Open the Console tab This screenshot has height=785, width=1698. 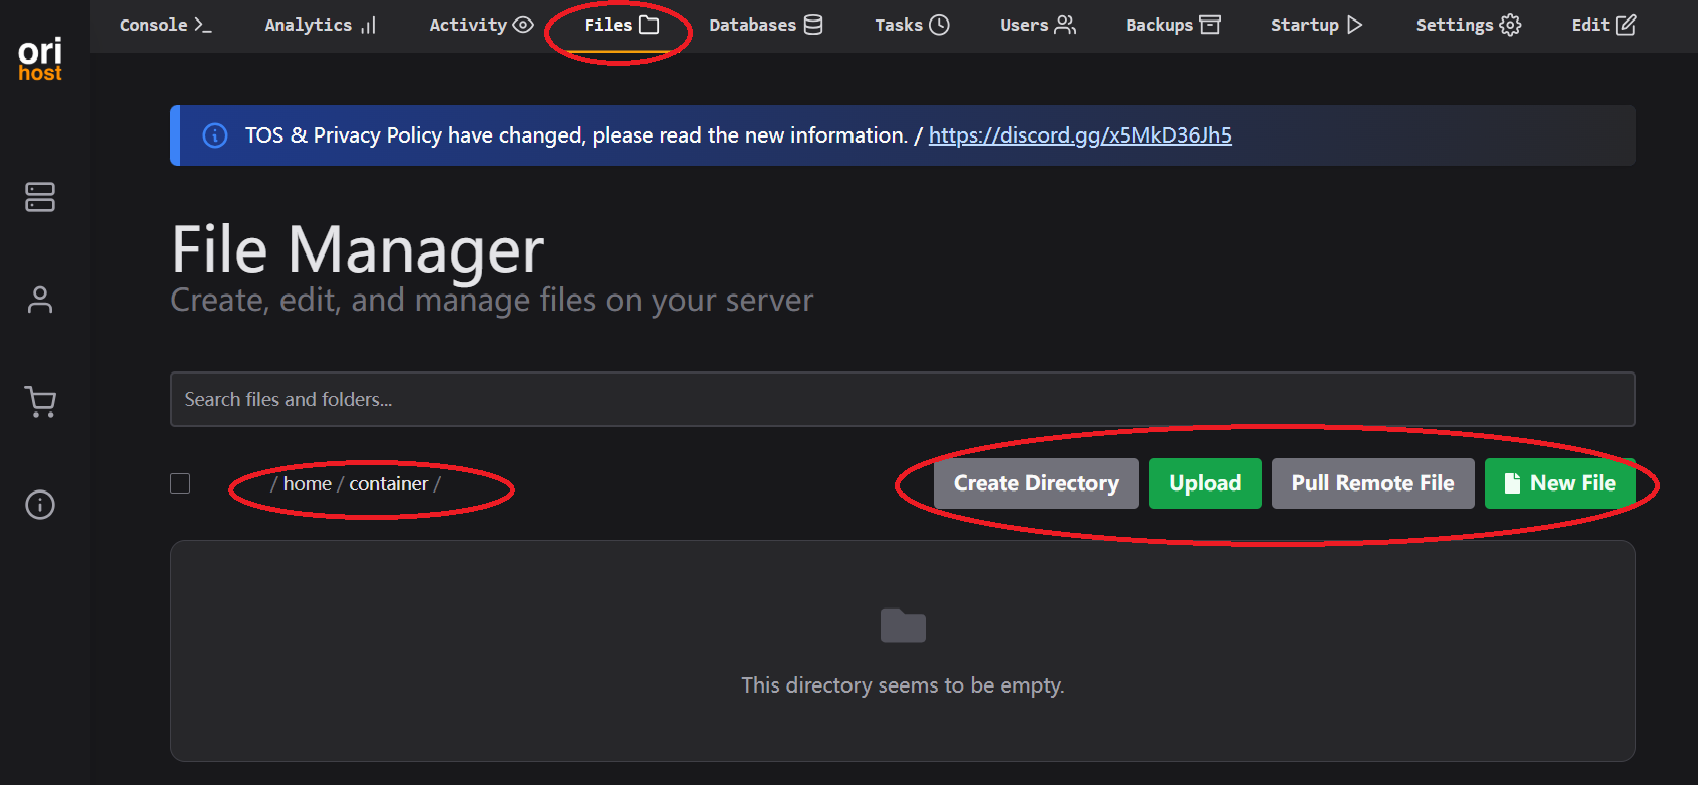165,25
